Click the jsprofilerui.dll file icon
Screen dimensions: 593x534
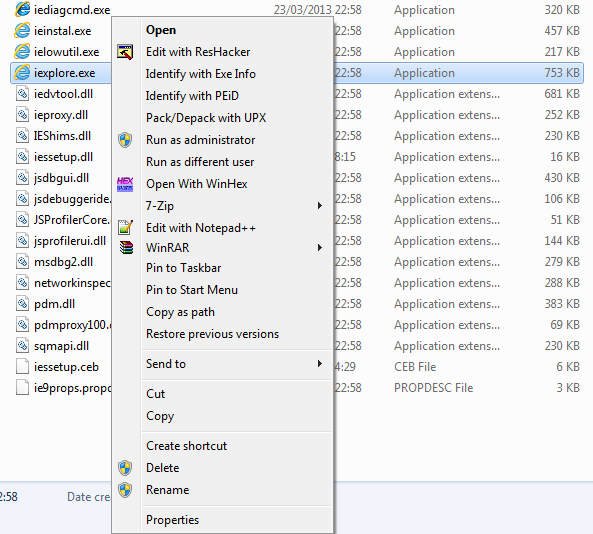tap(22, 241)
